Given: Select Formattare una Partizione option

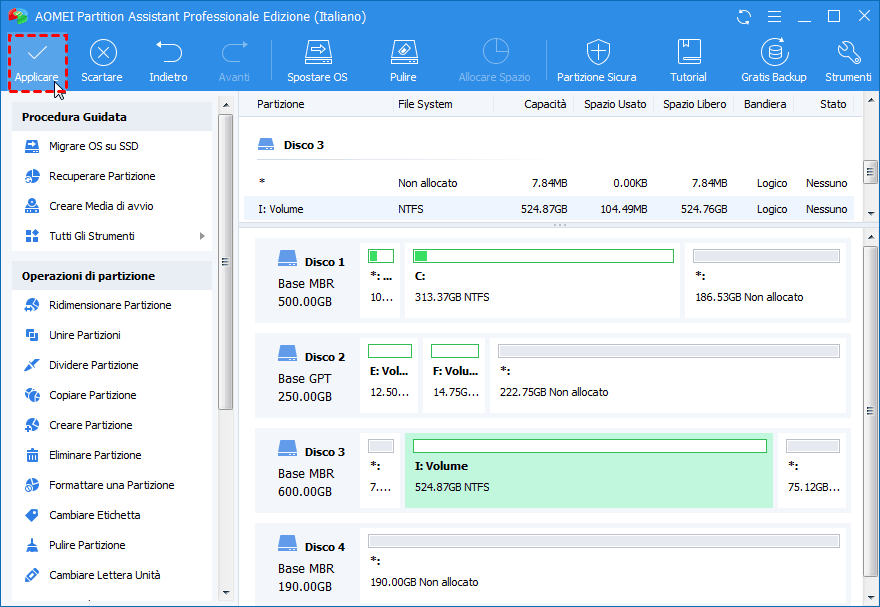Looking at the screenshot, I should coord(111,485).
